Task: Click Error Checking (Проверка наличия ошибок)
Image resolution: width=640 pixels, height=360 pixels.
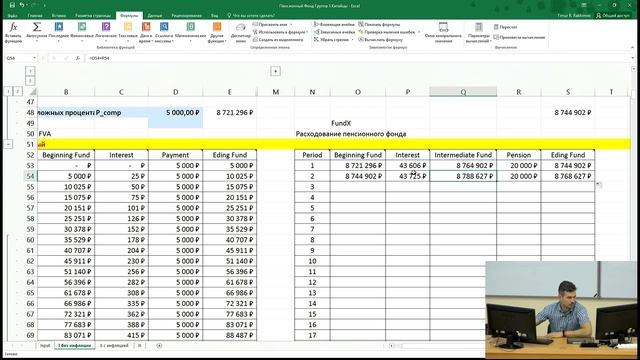Action: tap(387, 32)
